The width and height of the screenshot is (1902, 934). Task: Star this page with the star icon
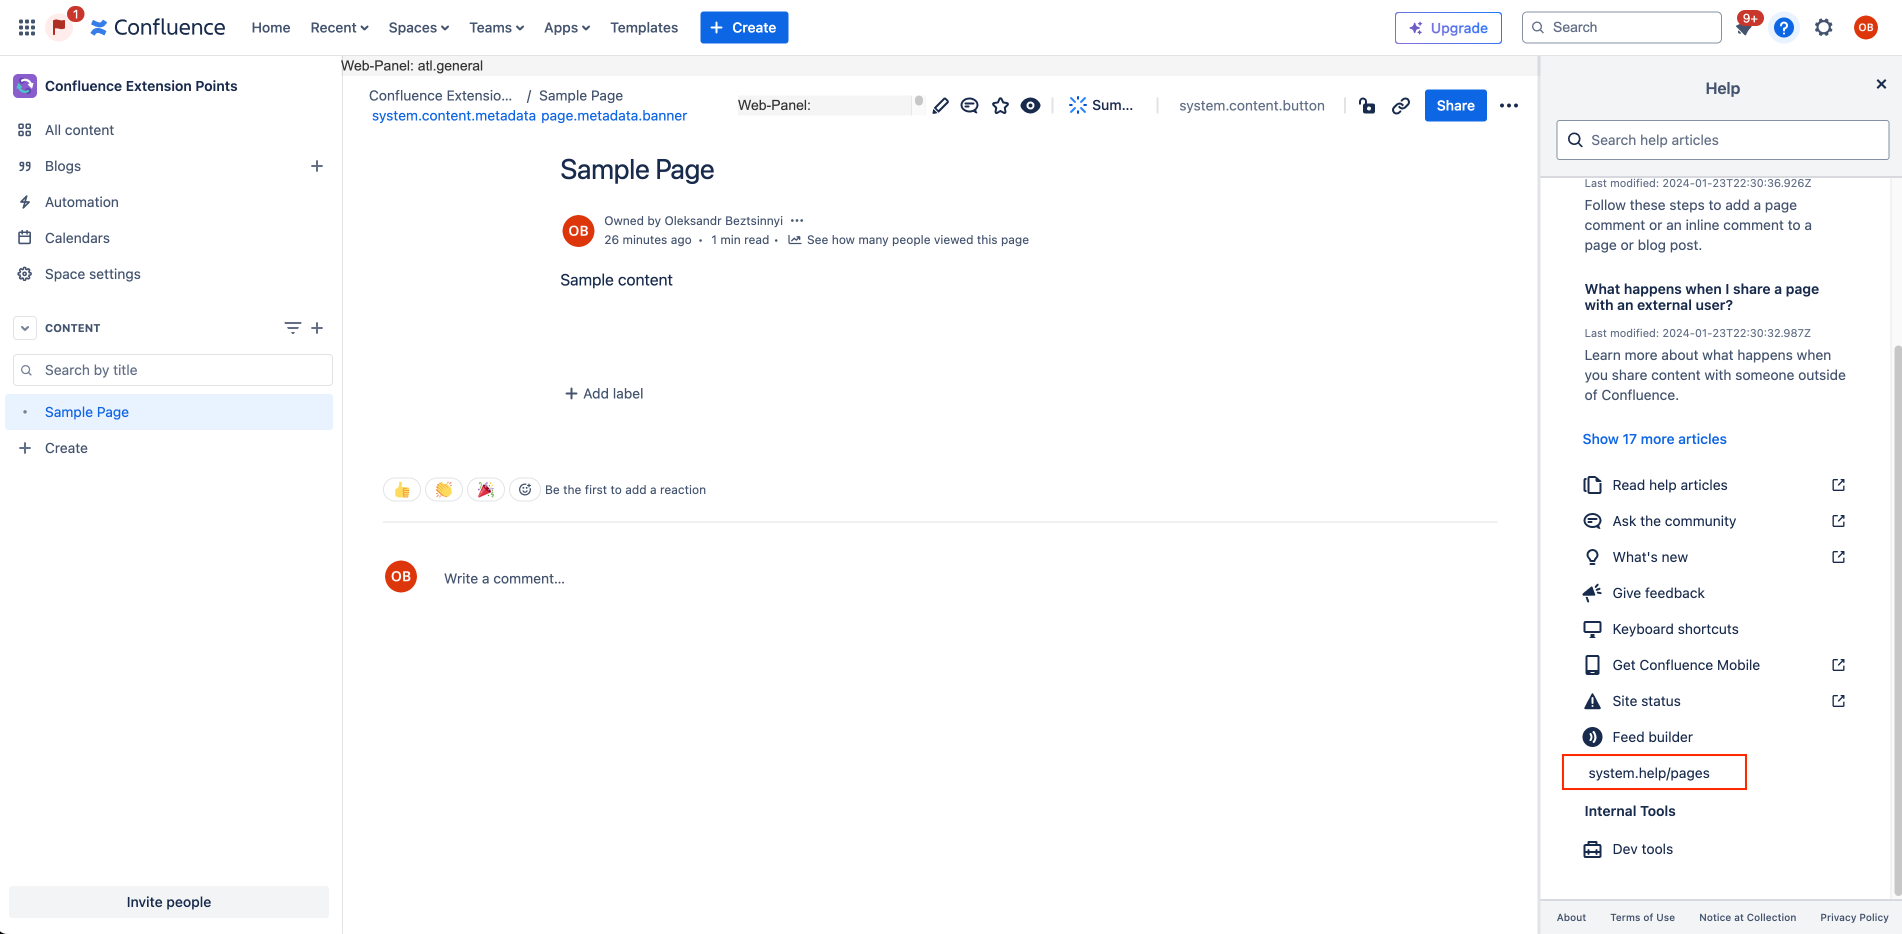coord(1000,105)
